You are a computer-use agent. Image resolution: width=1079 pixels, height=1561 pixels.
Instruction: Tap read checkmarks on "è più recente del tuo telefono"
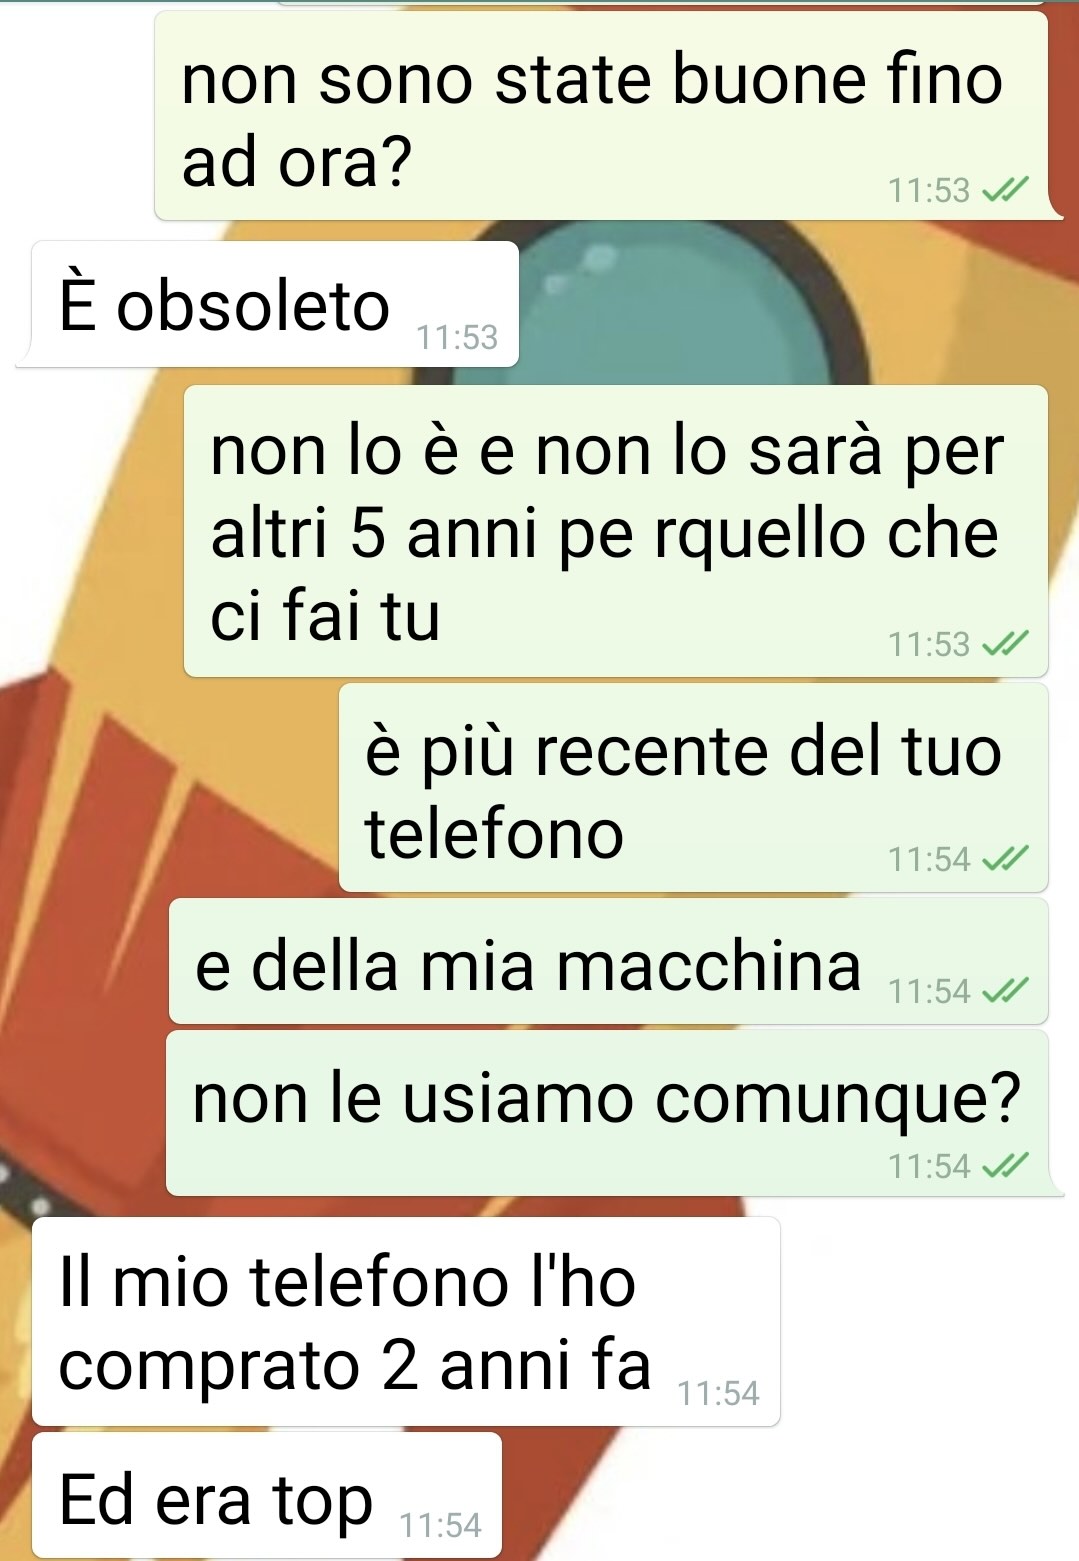[x=1005, y=859]
